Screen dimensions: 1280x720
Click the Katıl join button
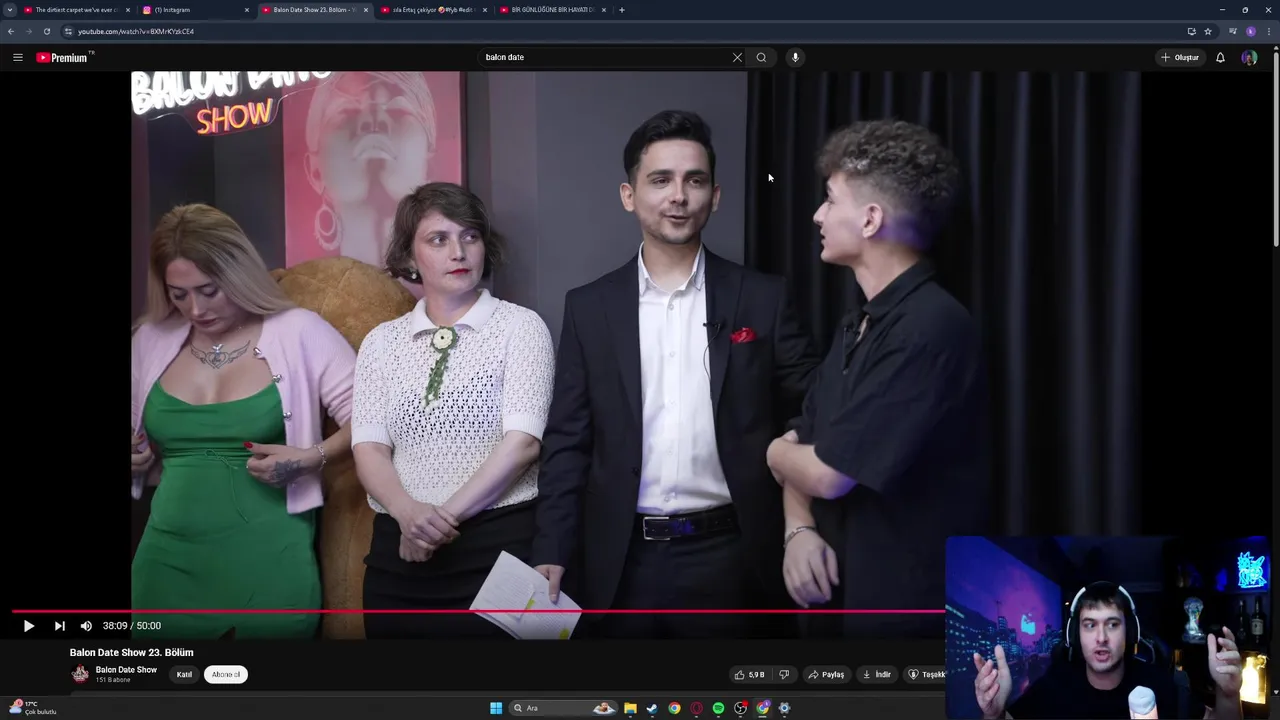pos(184,675)
